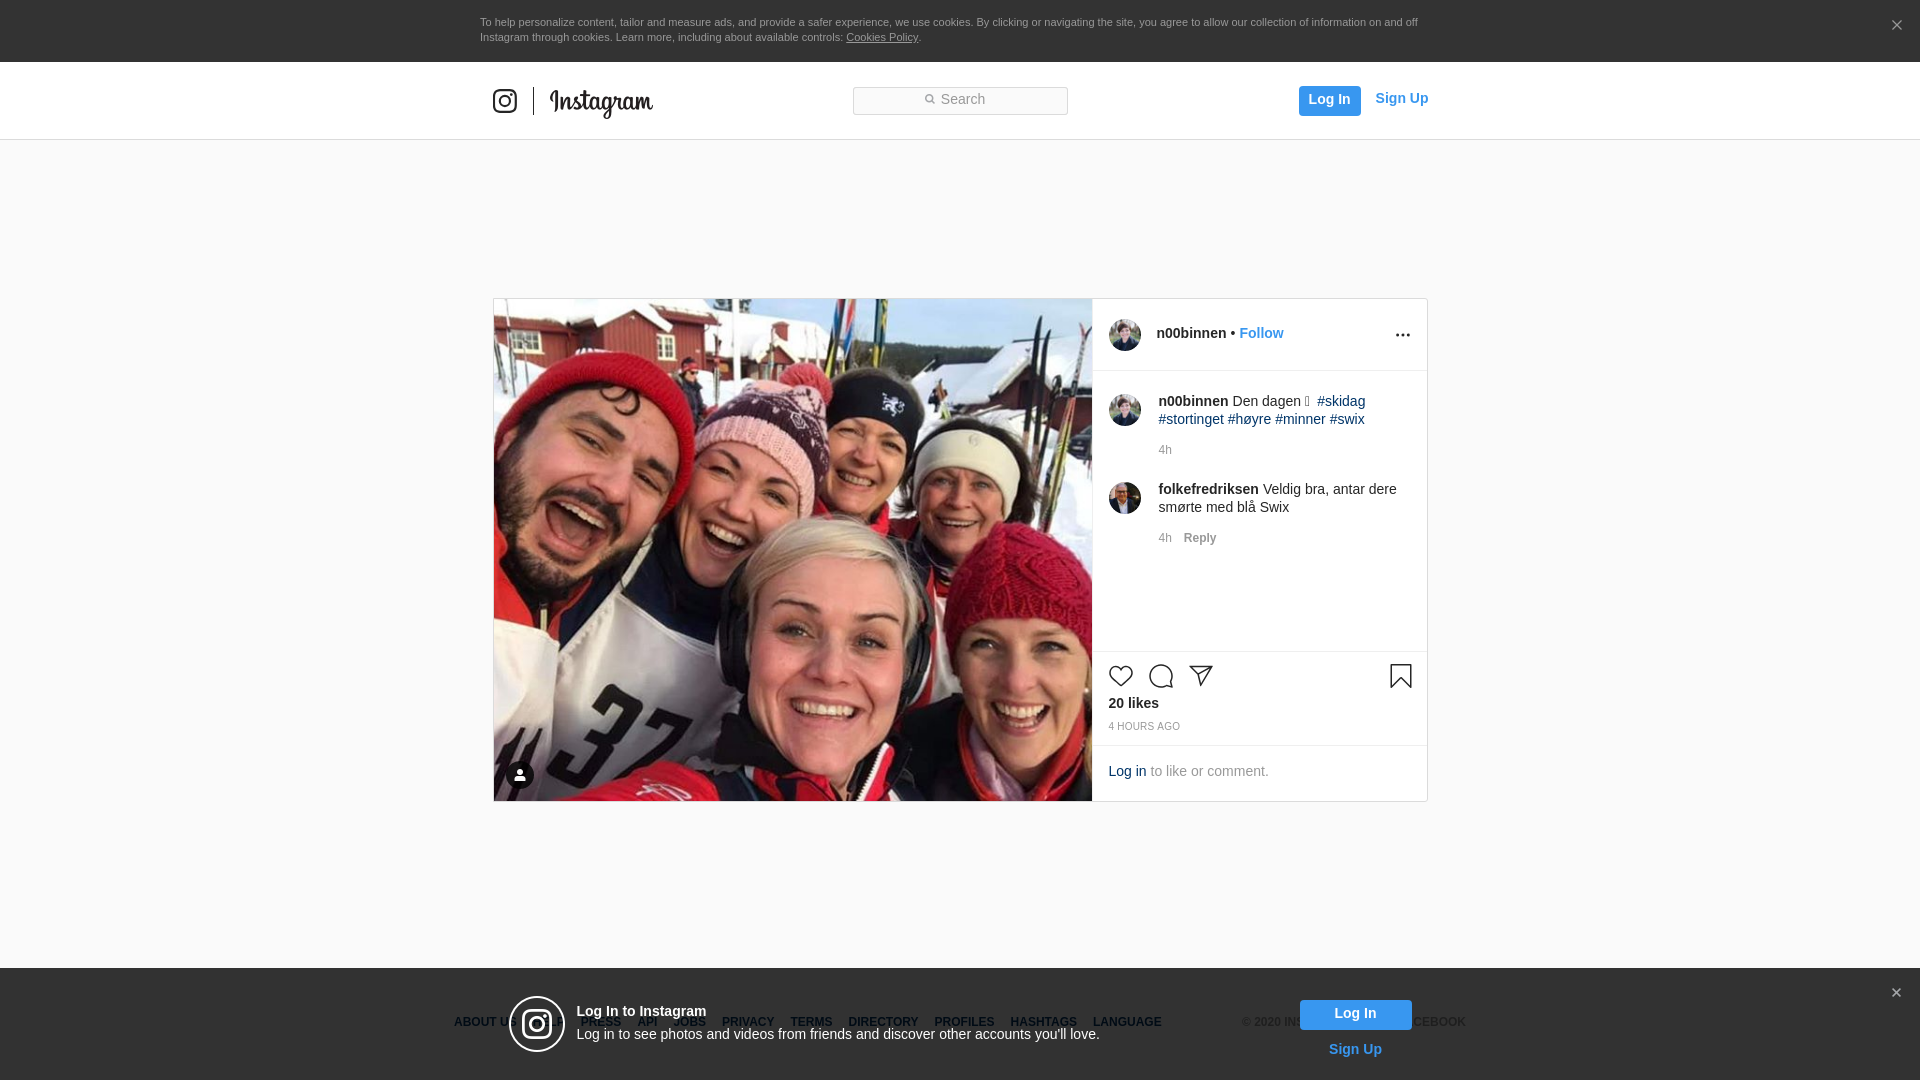Show tagged people icon on photo
Image resolution: width=1920 pixels, height=1080 pixels.
click(x=520, y=775)
